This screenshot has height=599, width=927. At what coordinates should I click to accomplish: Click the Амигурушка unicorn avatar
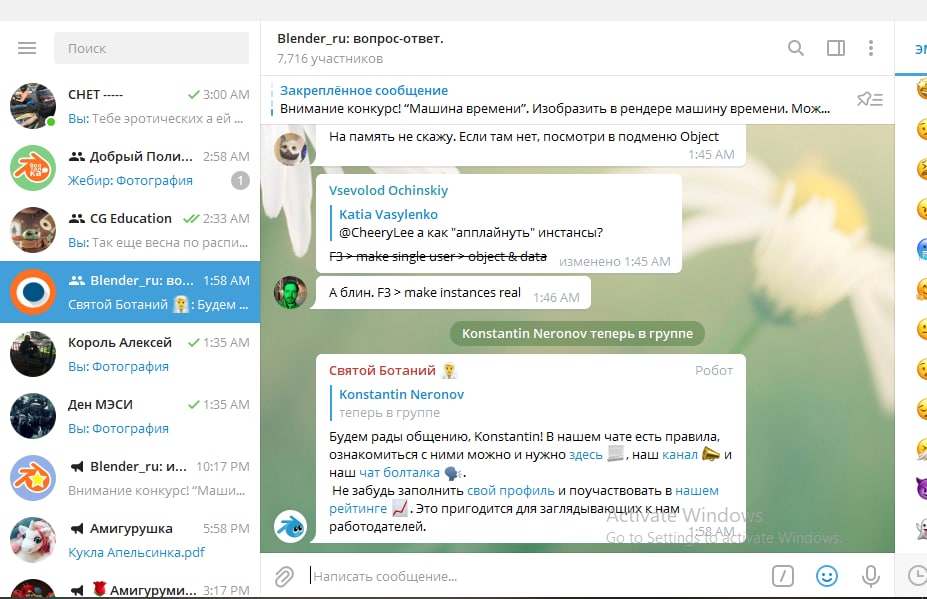pos(33,540)
